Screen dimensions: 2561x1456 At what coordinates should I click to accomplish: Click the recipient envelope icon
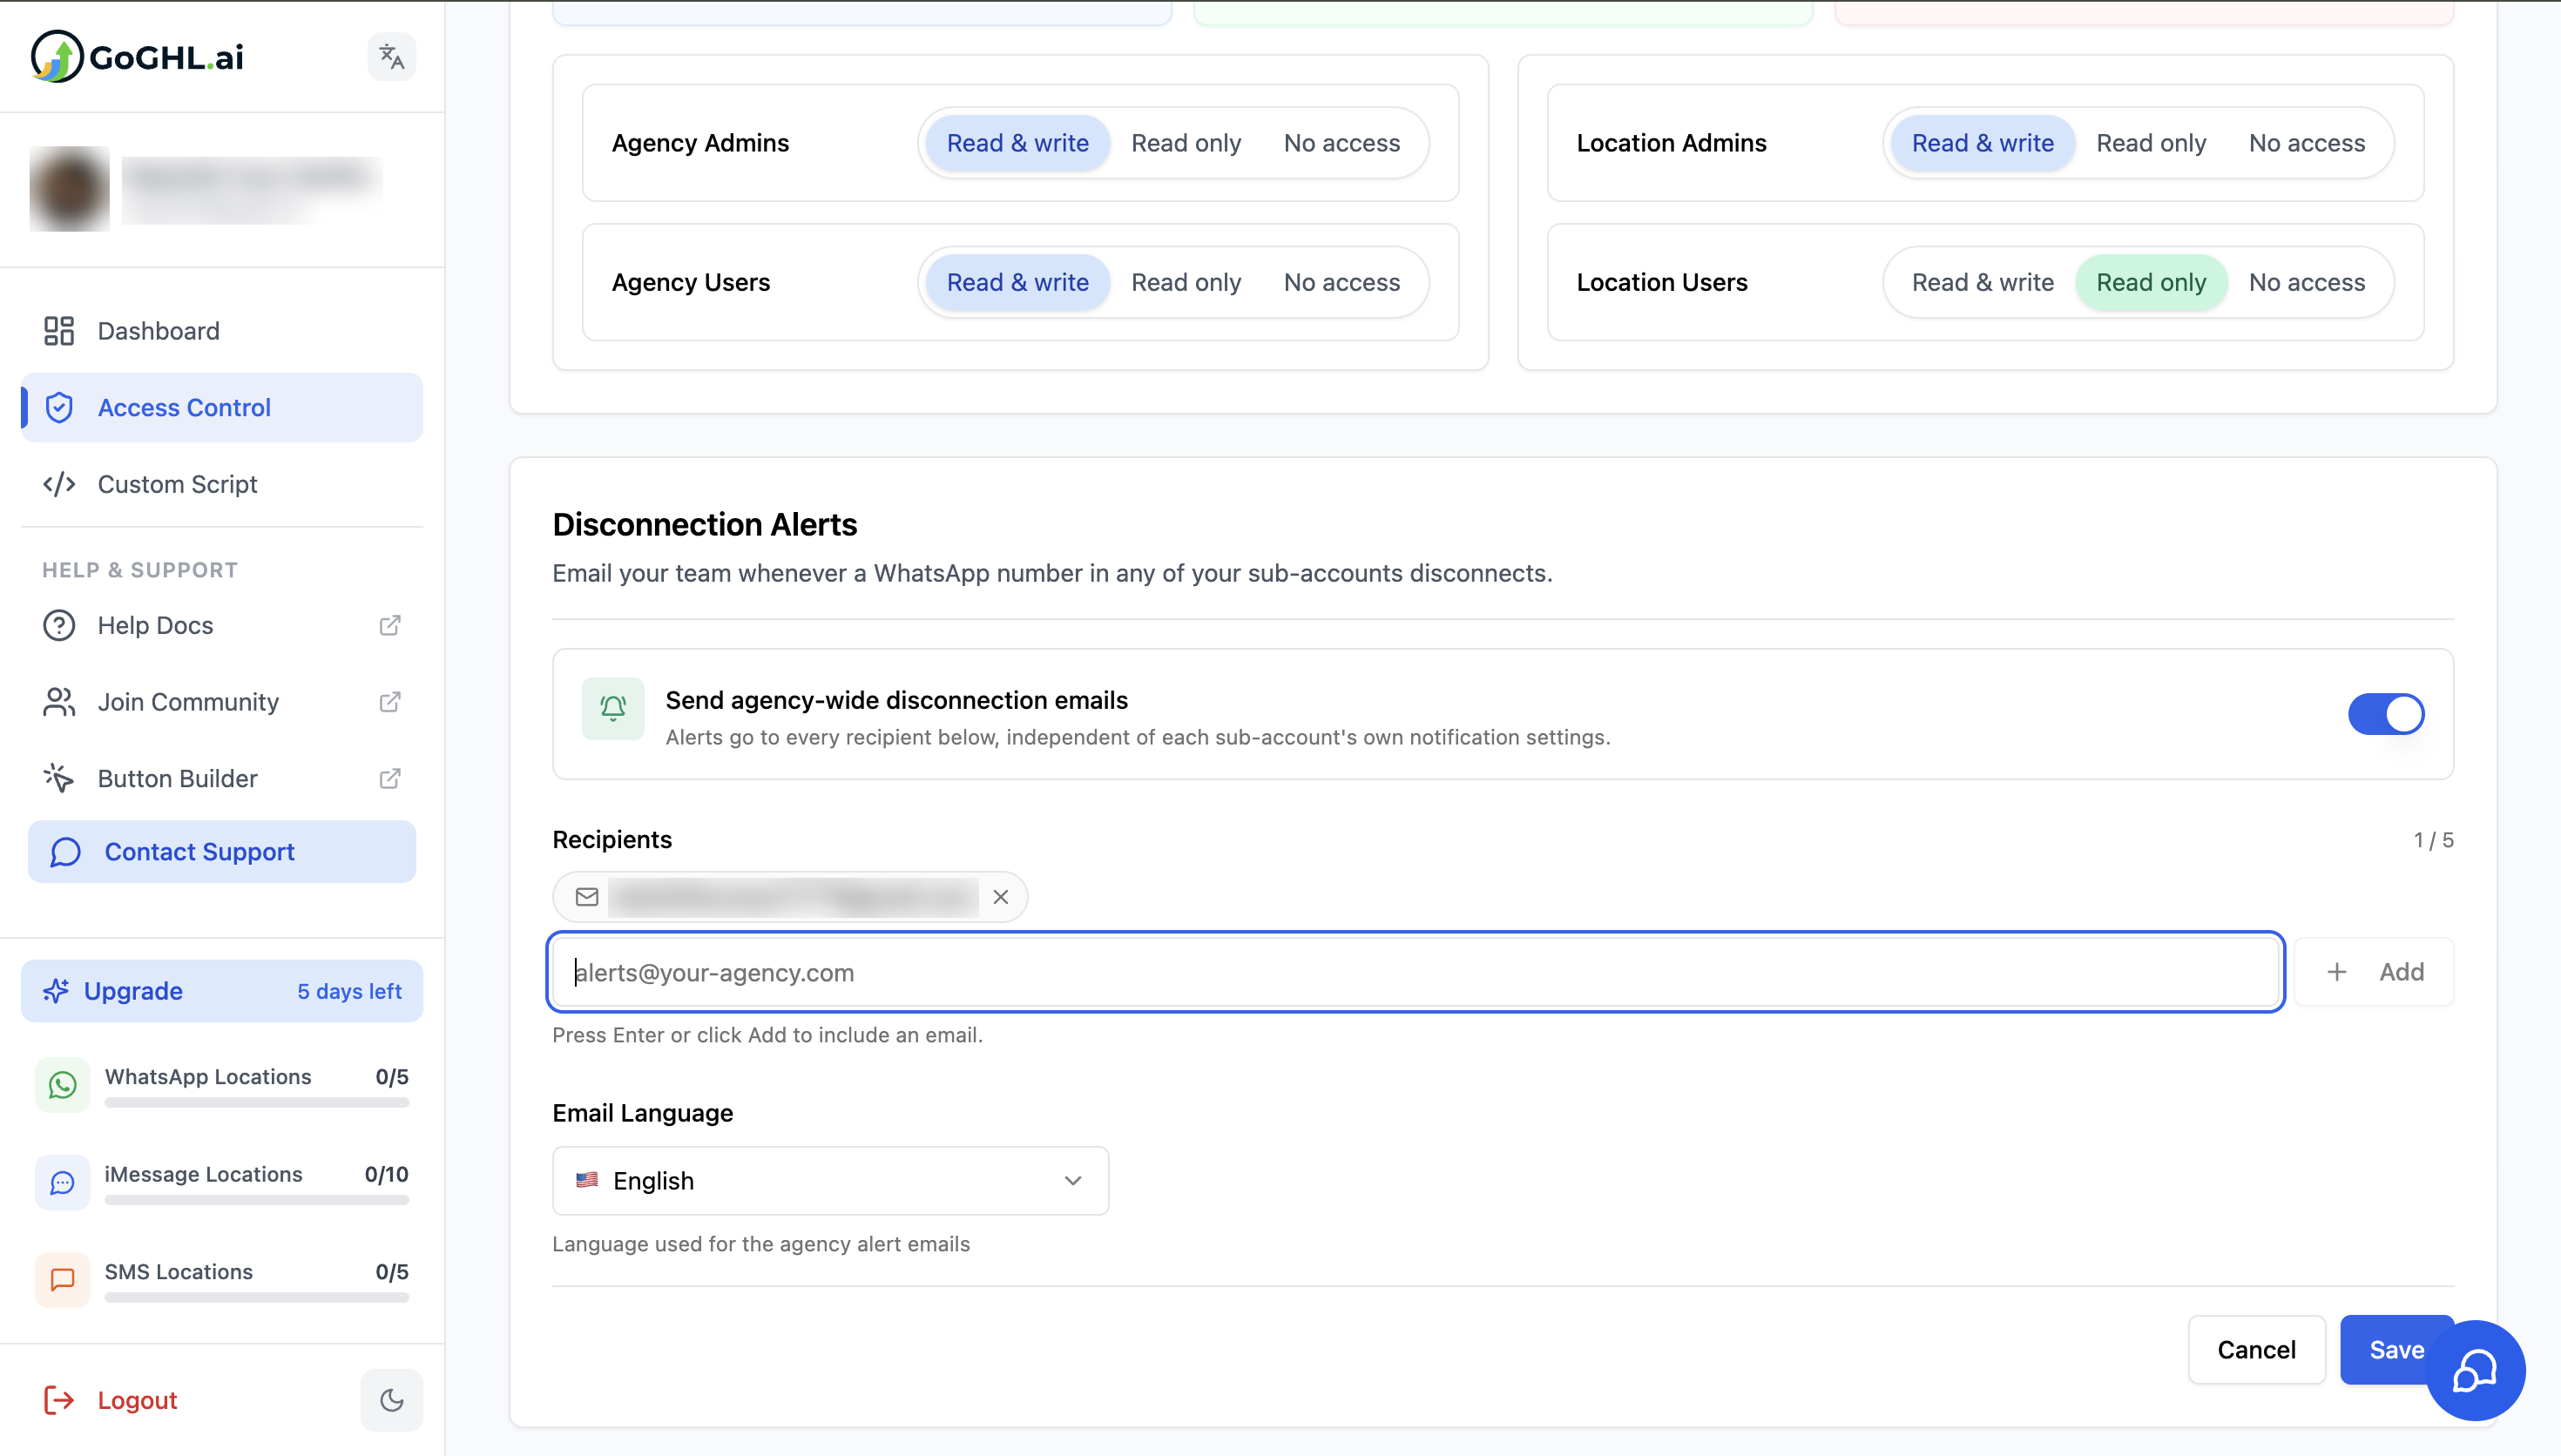pyautogui.click(x=587, y=897)
